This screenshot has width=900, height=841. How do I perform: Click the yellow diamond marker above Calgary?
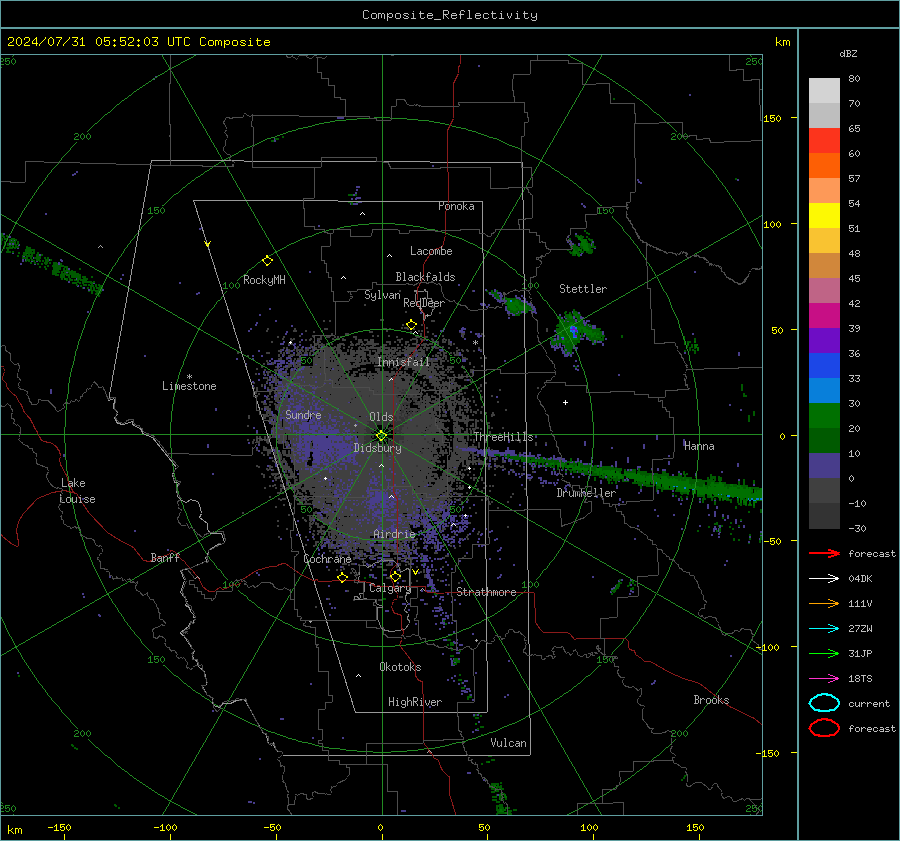click(395, 576)
